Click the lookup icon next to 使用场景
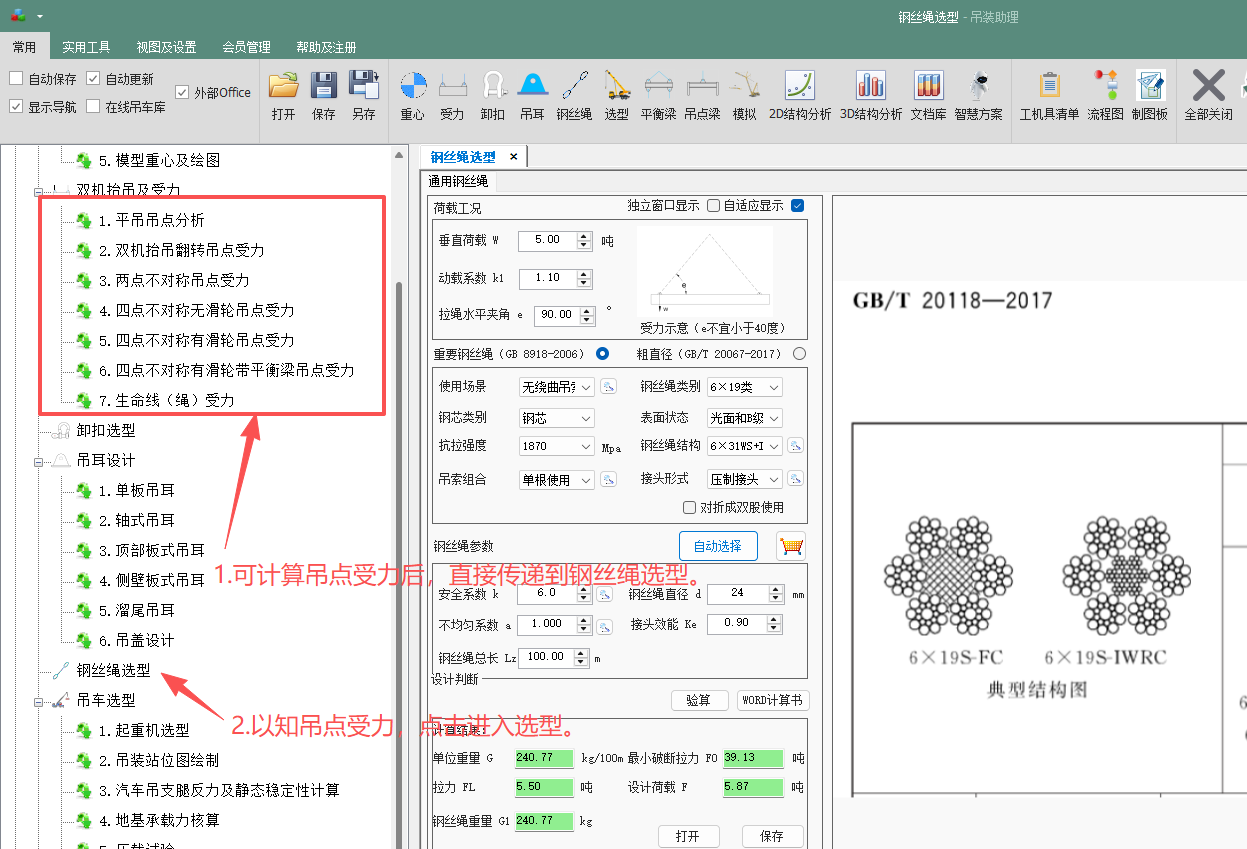Image resolution: width=1247 pixels, height=849 pixels. 608,387
